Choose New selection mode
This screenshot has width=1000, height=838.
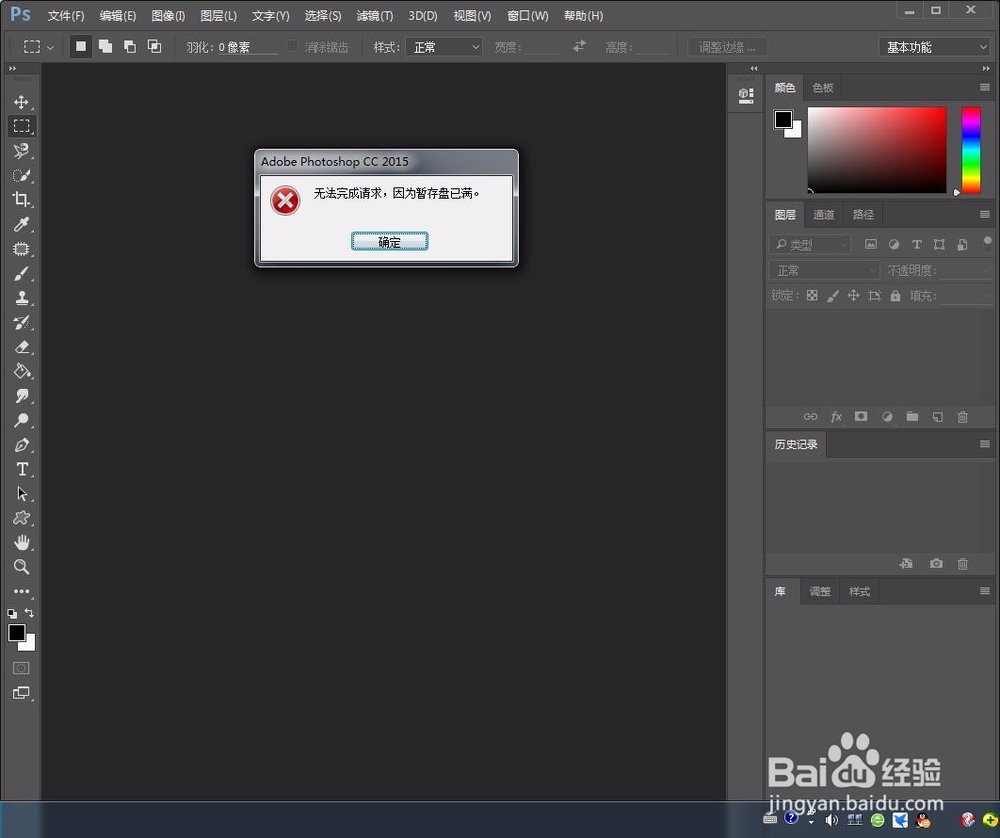click(81, 47)
